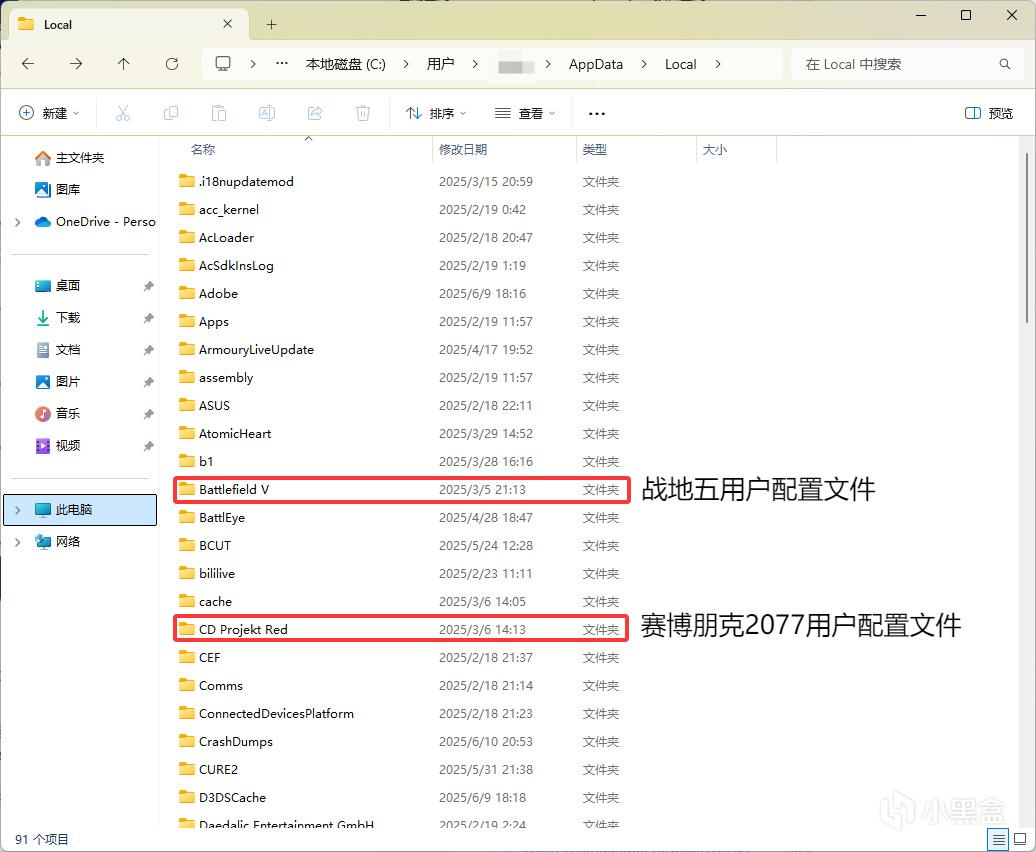The image size is (1036, 852).
Task: Click the Copy icon in toolbar
Action: point(170,114)
